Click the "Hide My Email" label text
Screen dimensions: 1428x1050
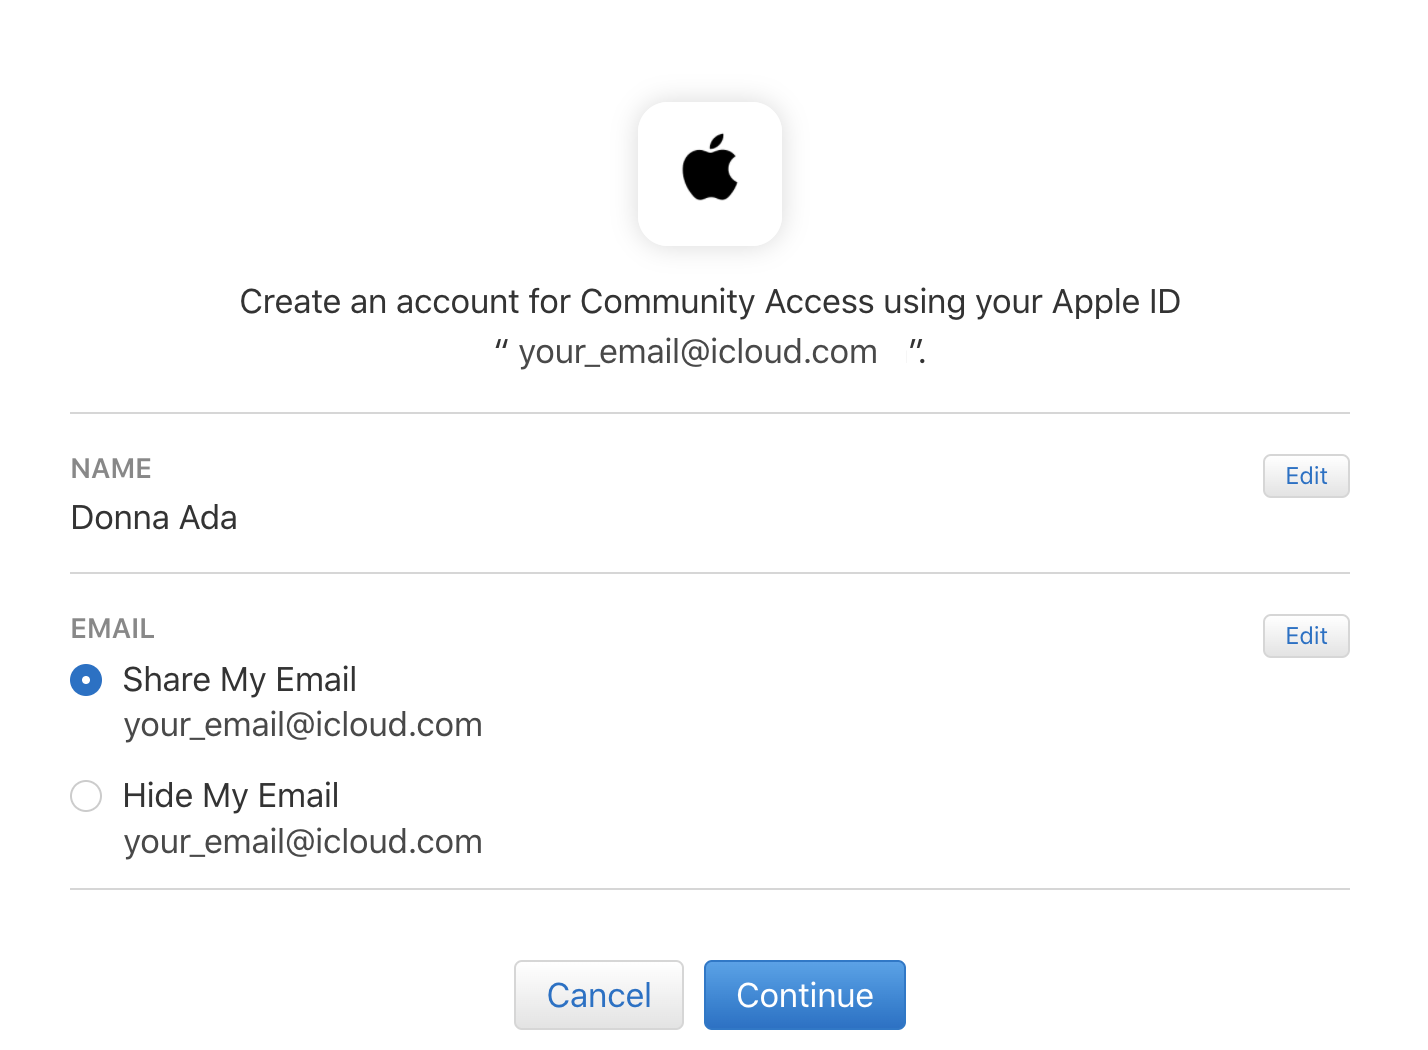click(231, 796)
